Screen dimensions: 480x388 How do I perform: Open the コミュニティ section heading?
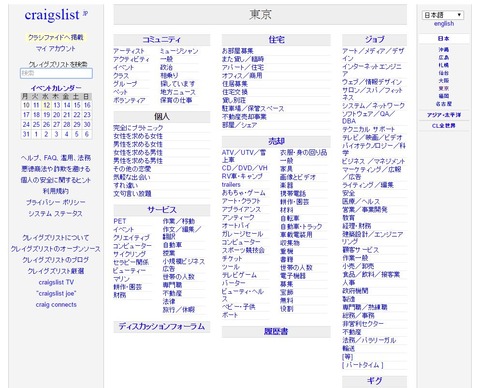[162, 40]
